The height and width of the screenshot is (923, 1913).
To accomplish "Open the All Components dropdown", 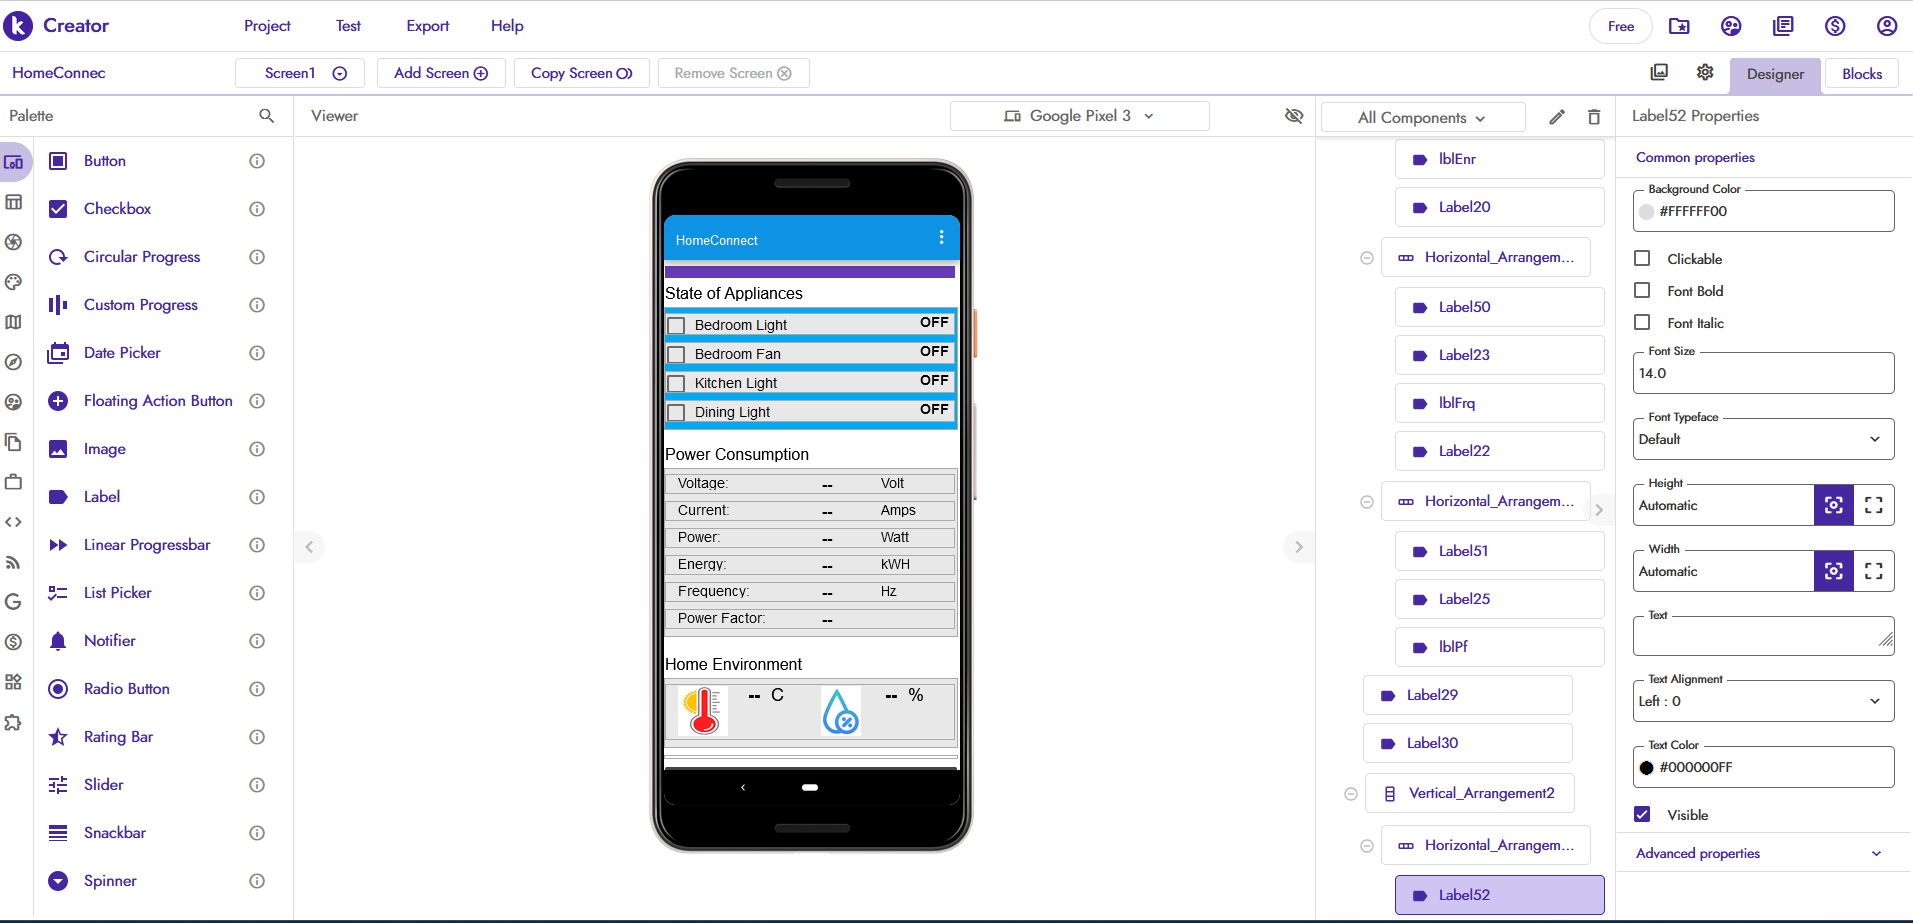I will click(1422, 117).
